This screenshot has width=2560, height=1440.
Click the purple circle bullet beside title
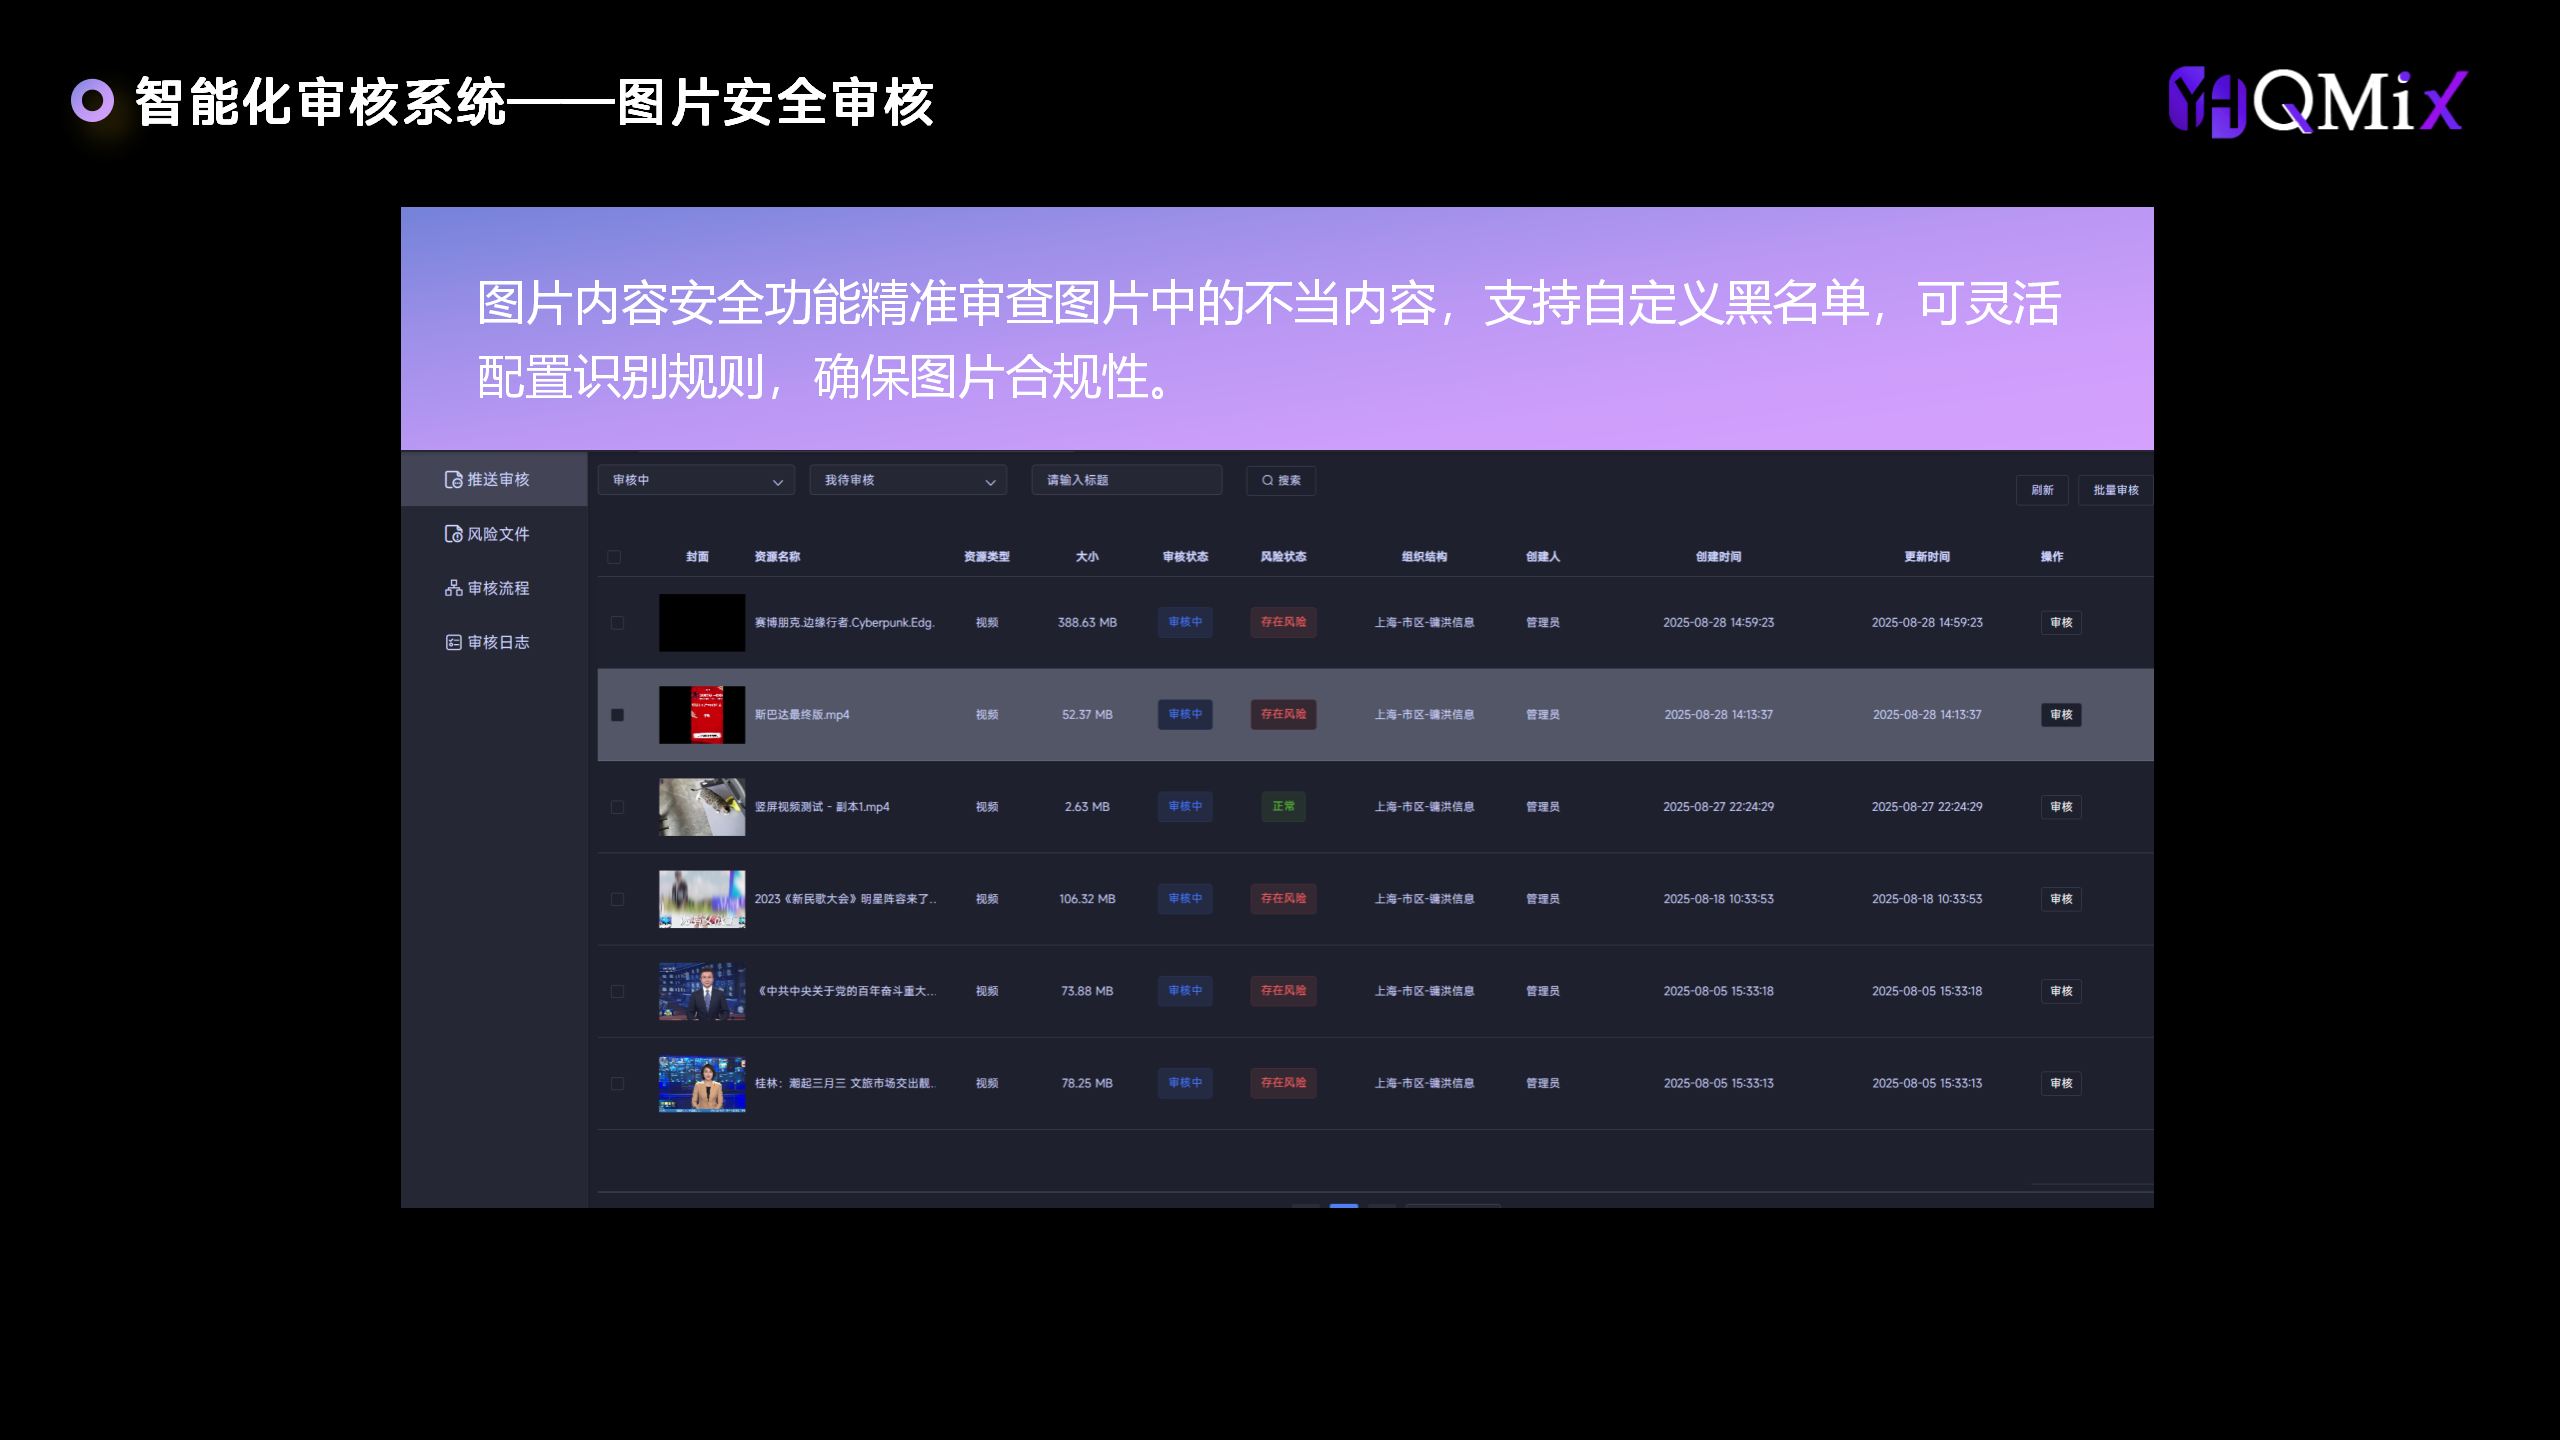[x=92, y=101]
